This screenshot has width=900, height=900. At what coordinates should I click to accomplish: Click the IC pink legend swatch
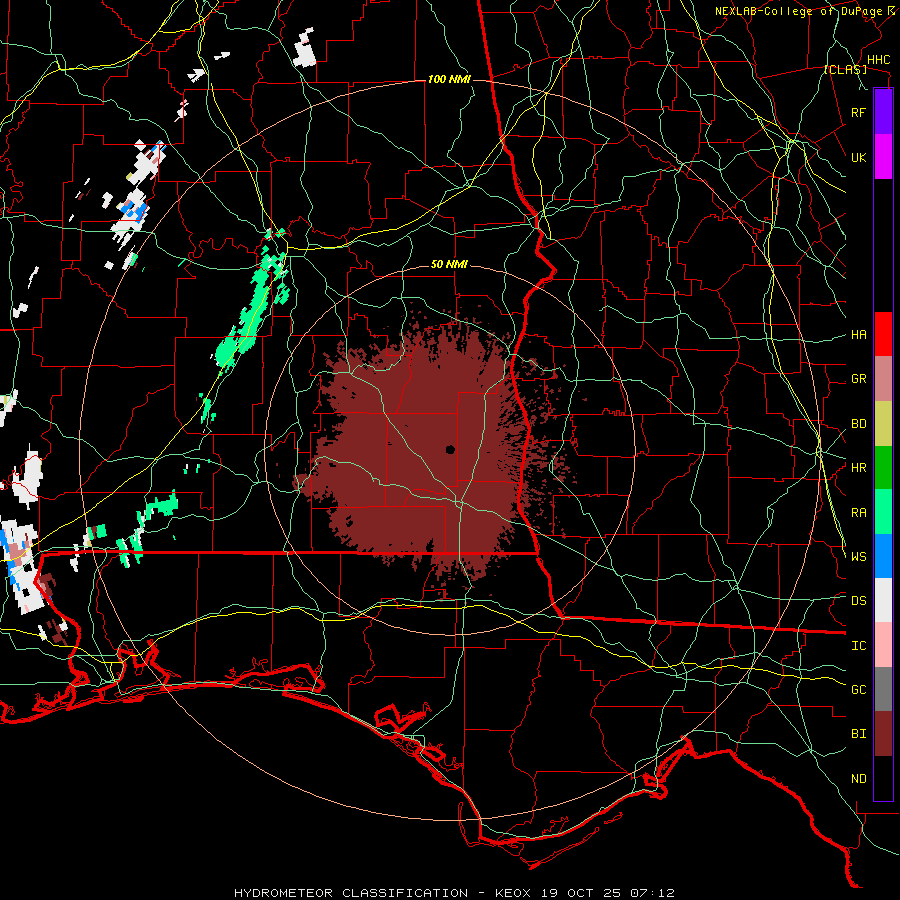click(883, 645)
